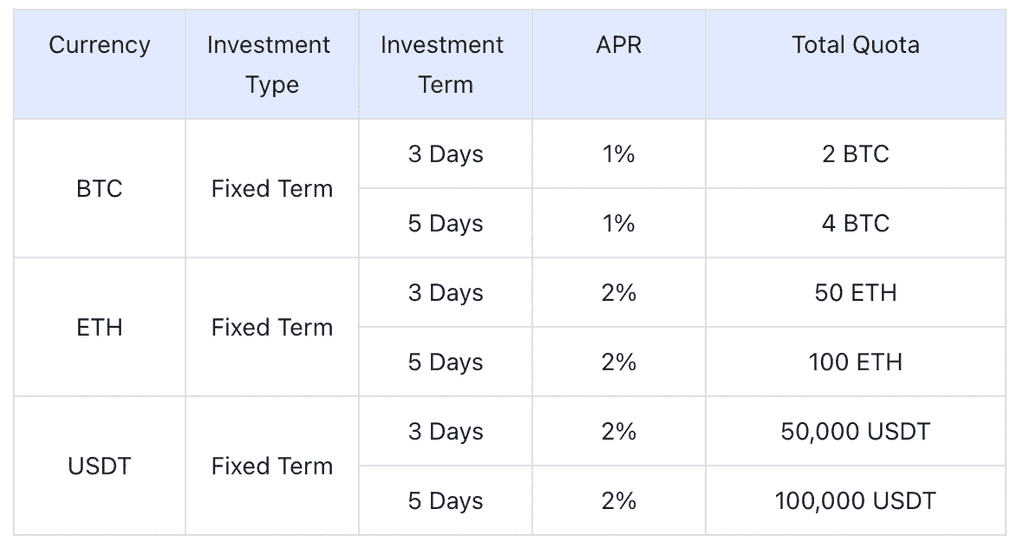Screen dimensions: 1024x548
Task: Select the APR column header
Action: [618, 46]
